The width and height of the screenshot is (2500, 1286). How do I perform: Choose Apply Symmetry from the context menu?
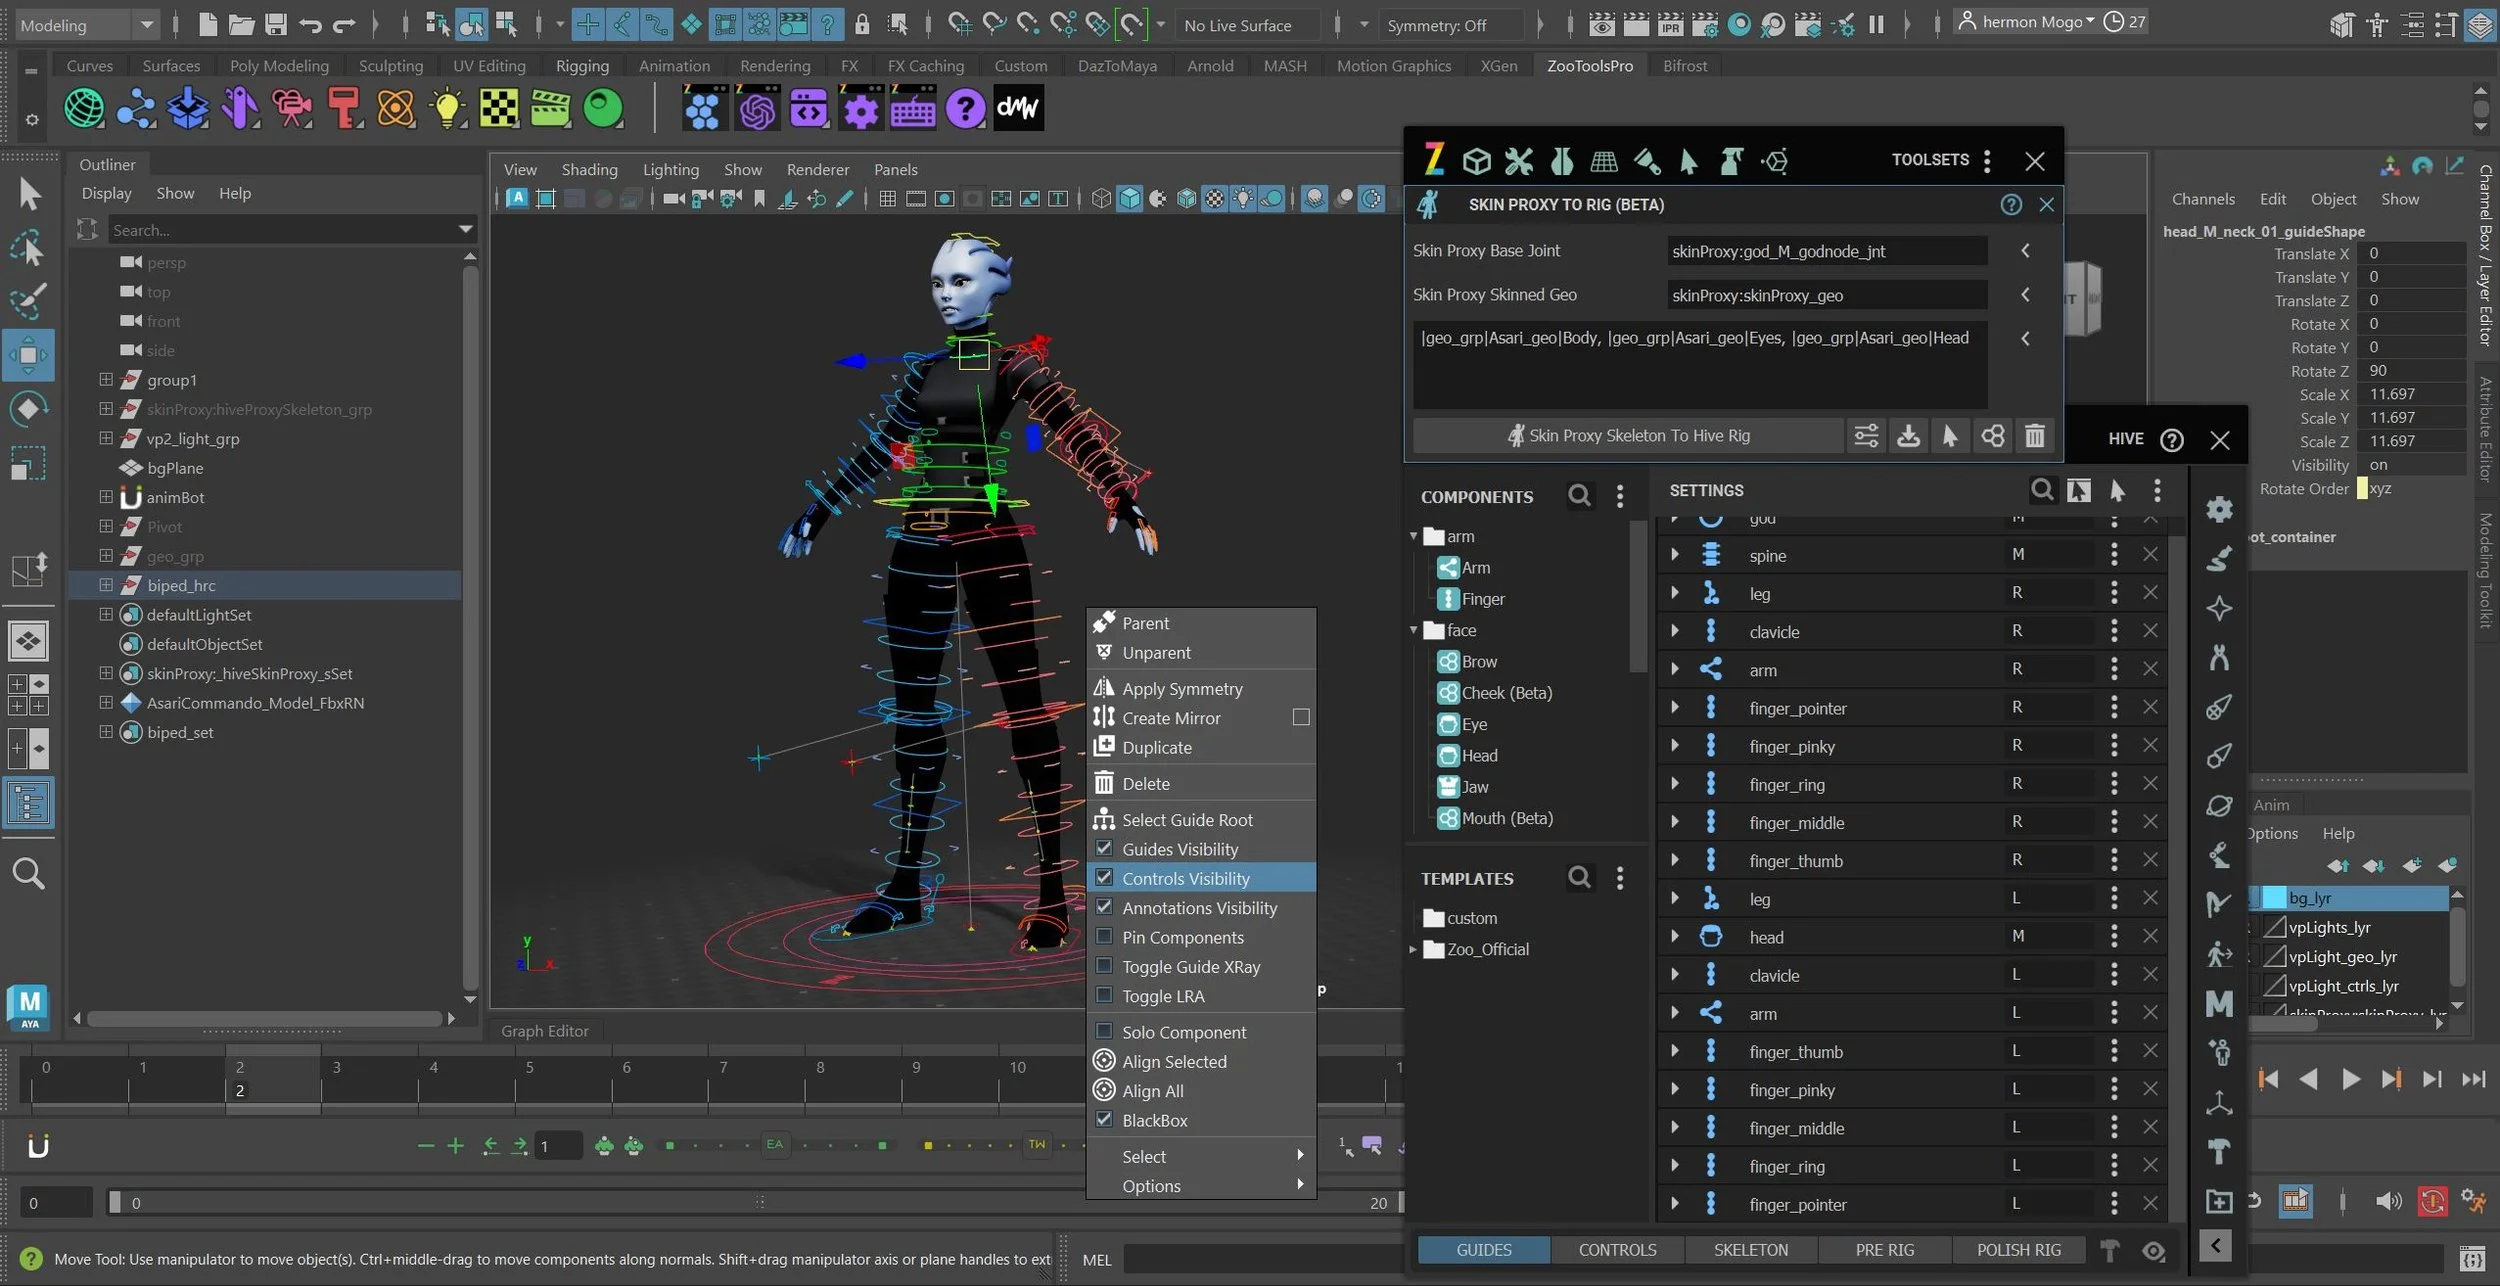tap(1182, 689)
